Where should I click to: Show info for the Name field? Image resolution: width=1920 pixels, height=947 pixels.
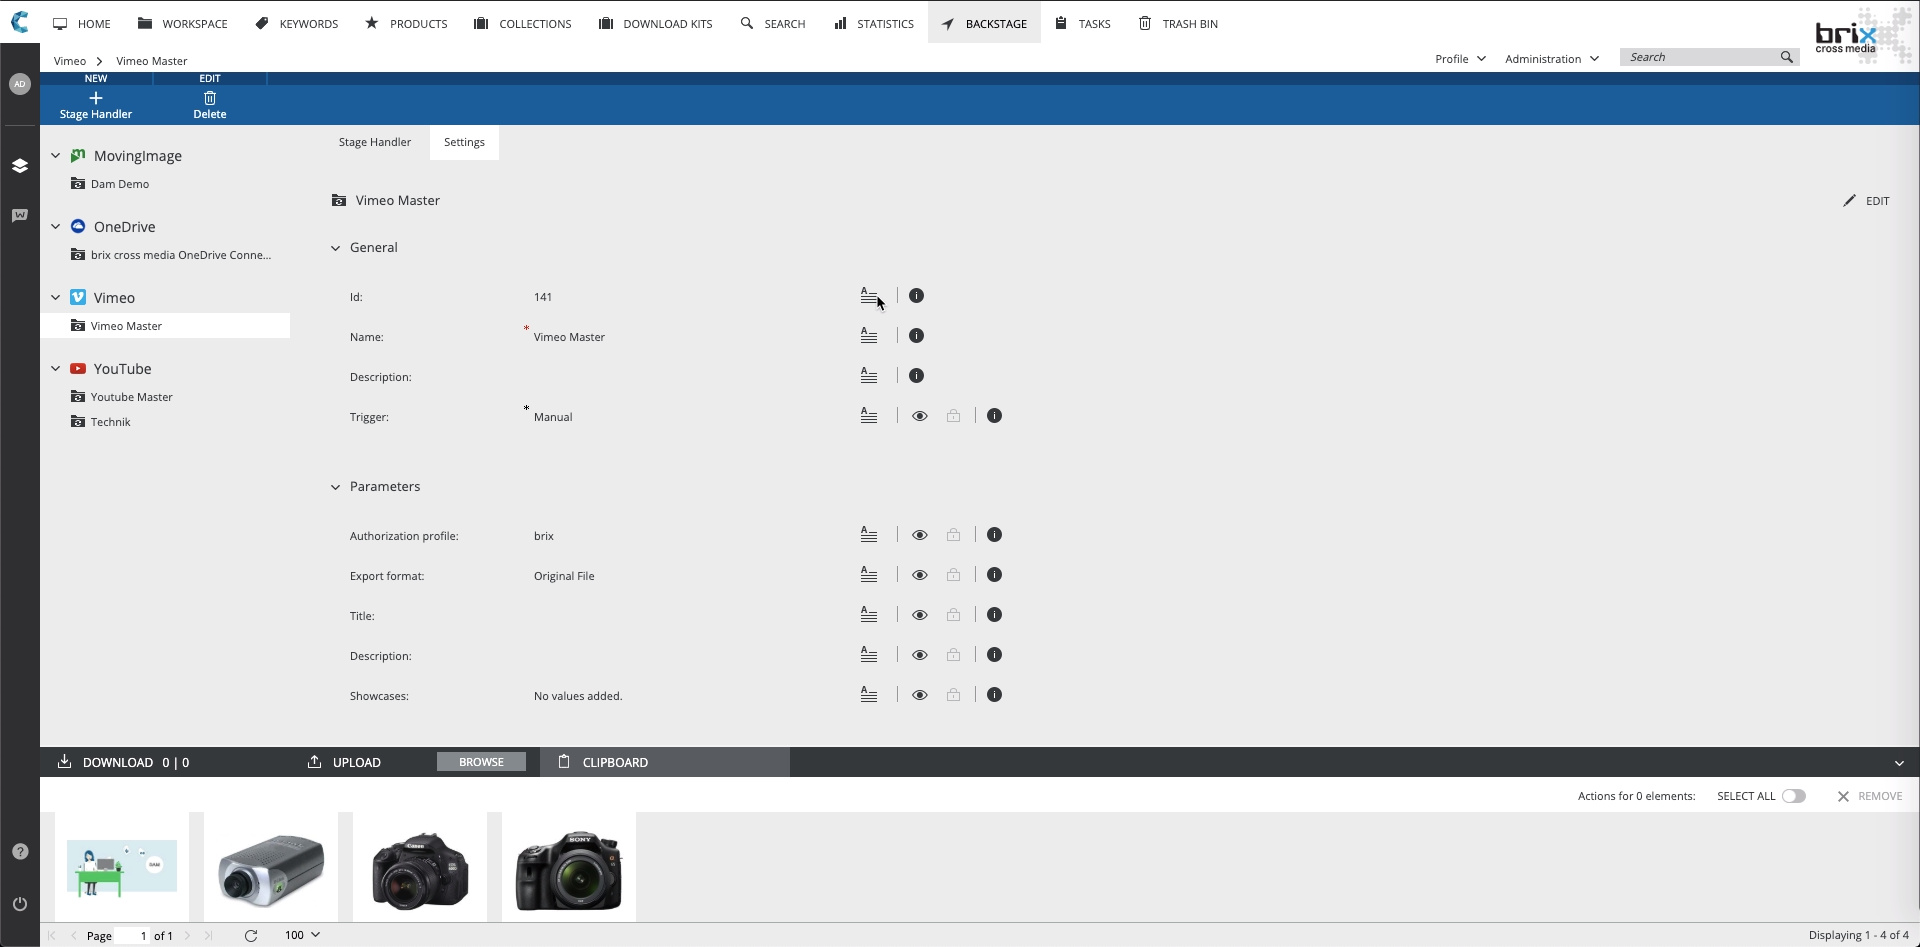pyautogui.click(x=916, y=336)
